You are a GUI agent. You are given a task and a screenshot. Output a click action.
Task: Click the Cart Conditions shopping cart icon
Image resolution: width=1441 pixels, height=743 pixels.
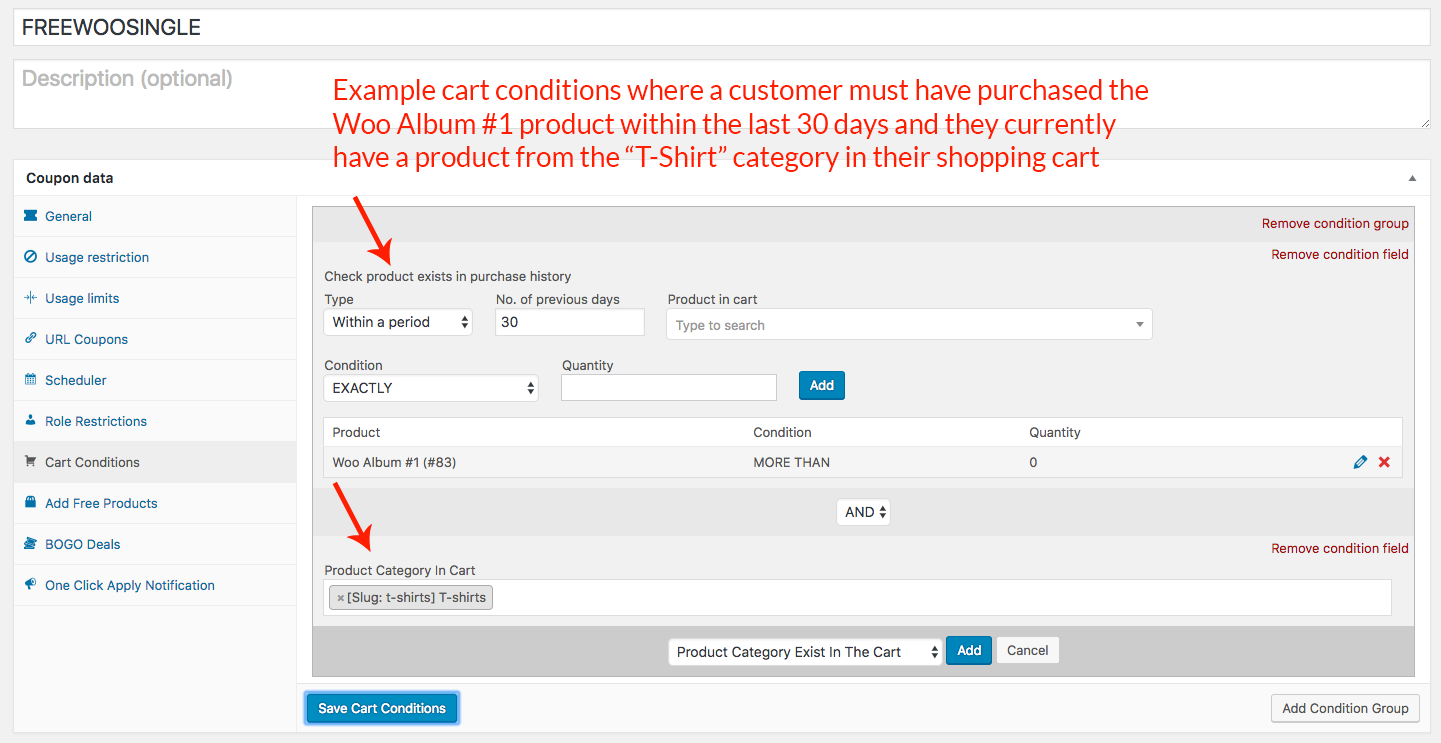point(31,462)
